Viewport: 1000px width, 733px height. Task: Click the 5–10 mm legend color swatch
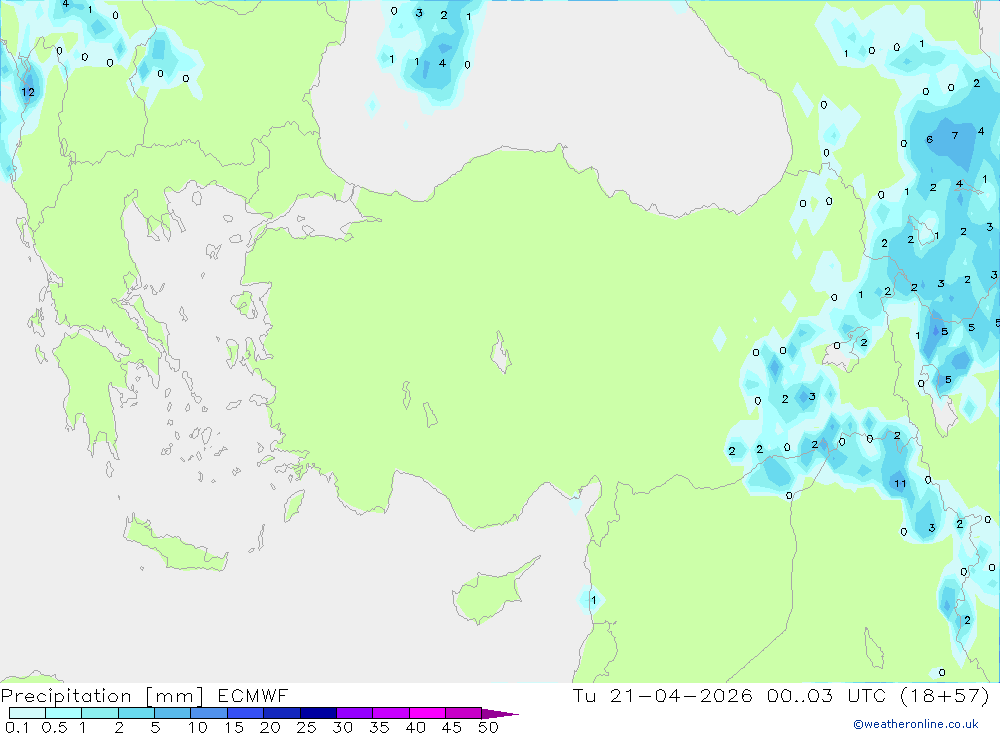[x=172, y=713]
